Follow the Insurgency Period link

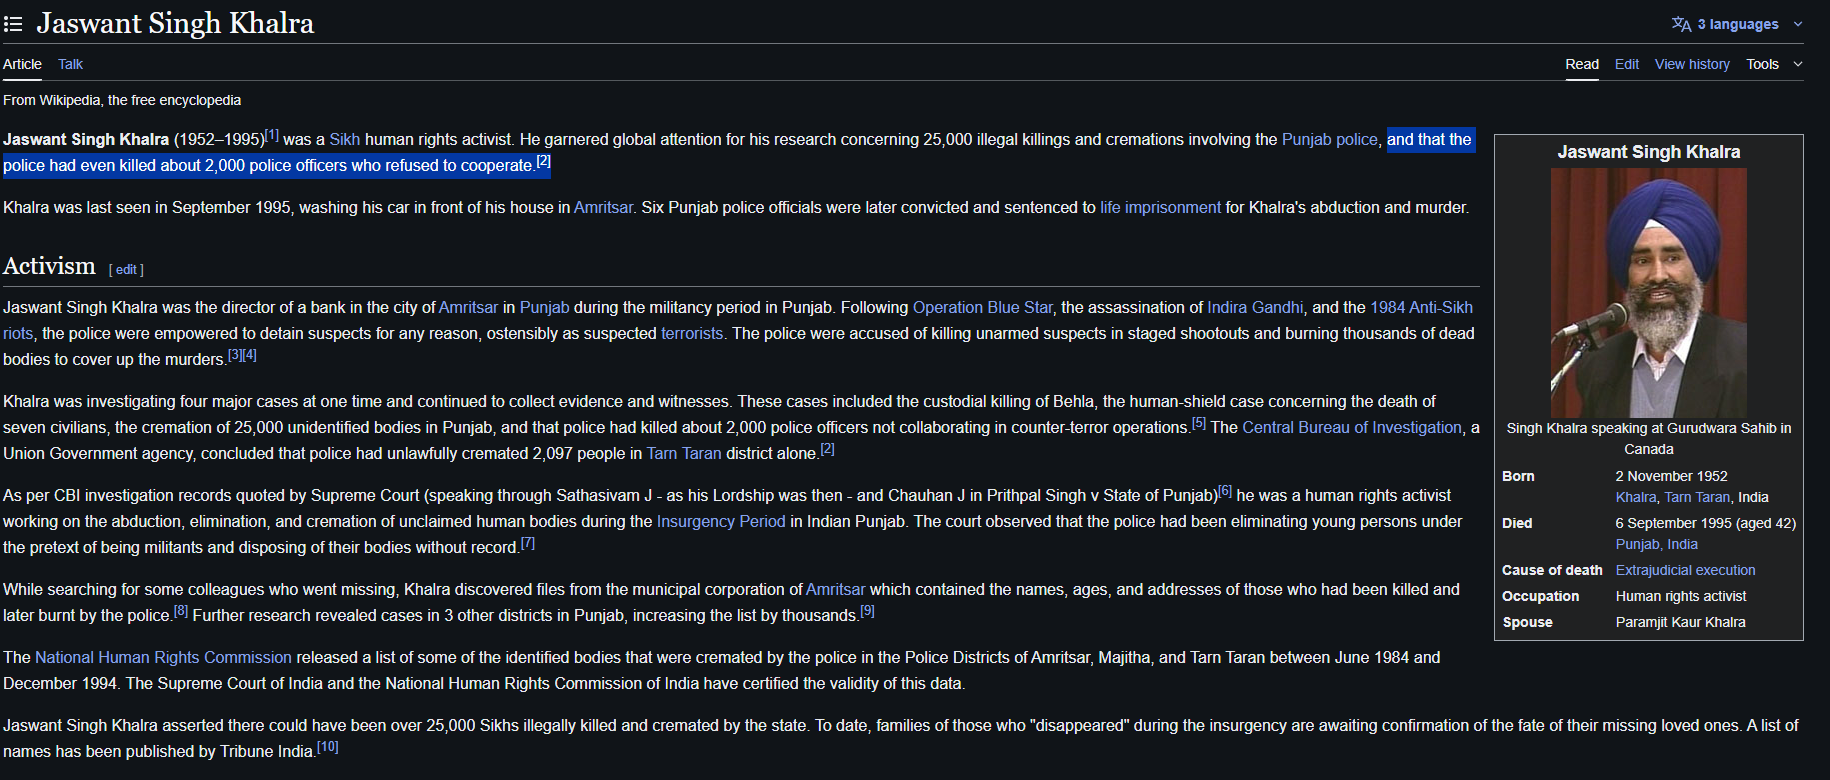pos(721,522)
